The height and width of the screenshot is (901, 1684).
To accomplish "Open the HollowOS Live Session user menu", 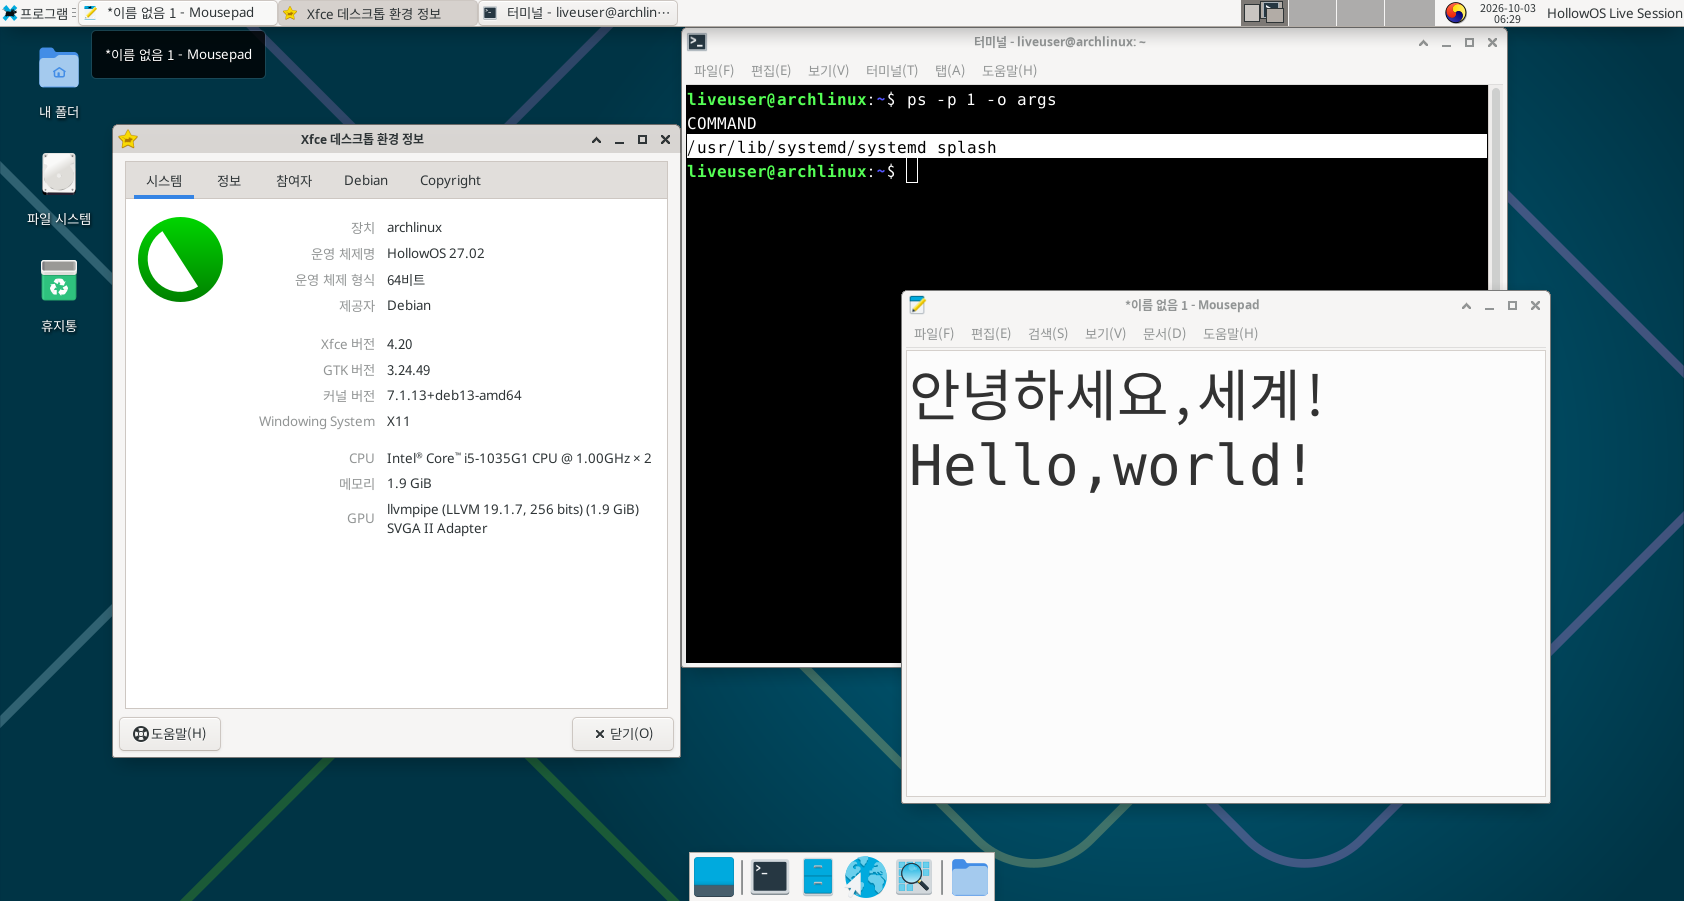I will [x=1614, y=13].
